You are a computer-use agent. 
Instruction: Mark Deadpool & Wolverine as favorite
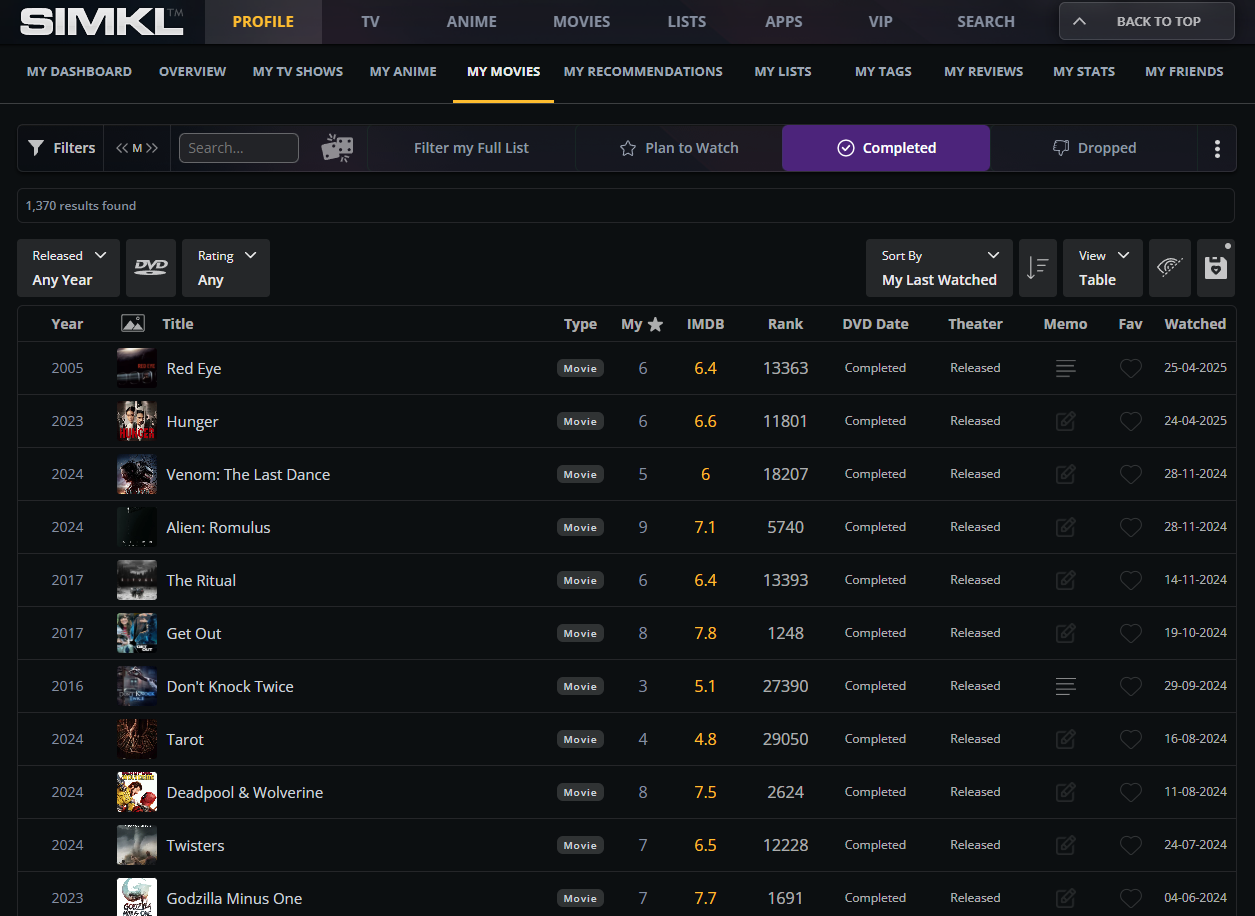coord(1130,792)
